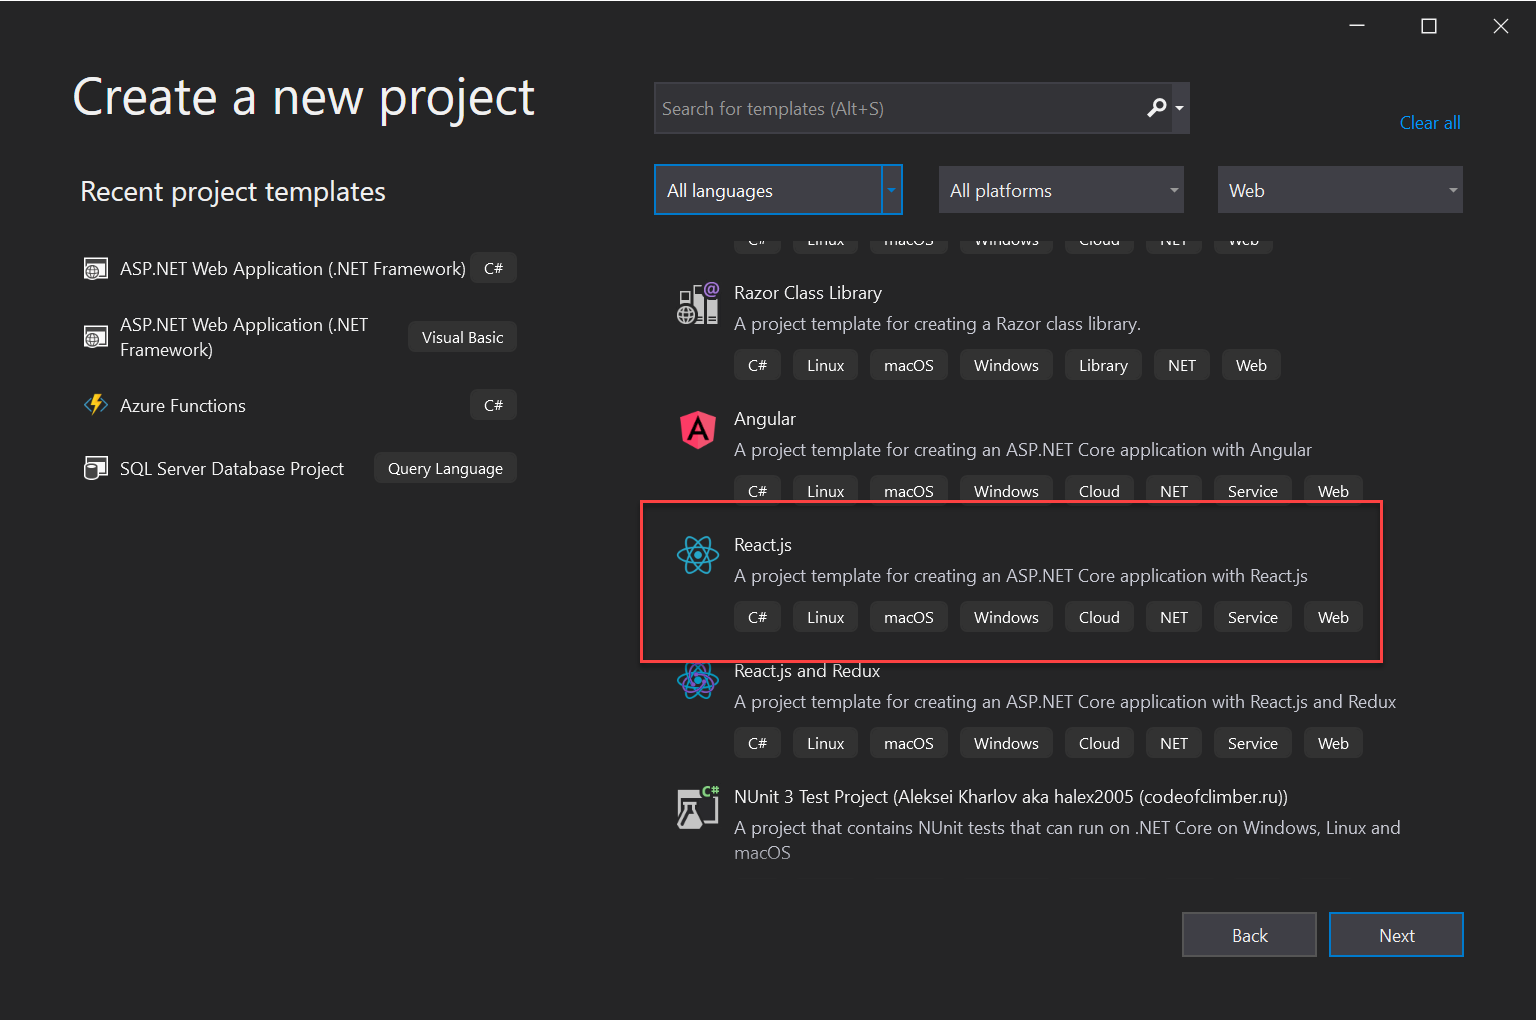Click the React.js and Redux template icon
Viewport: 1536px width, 1020px height.
(698, 681)
